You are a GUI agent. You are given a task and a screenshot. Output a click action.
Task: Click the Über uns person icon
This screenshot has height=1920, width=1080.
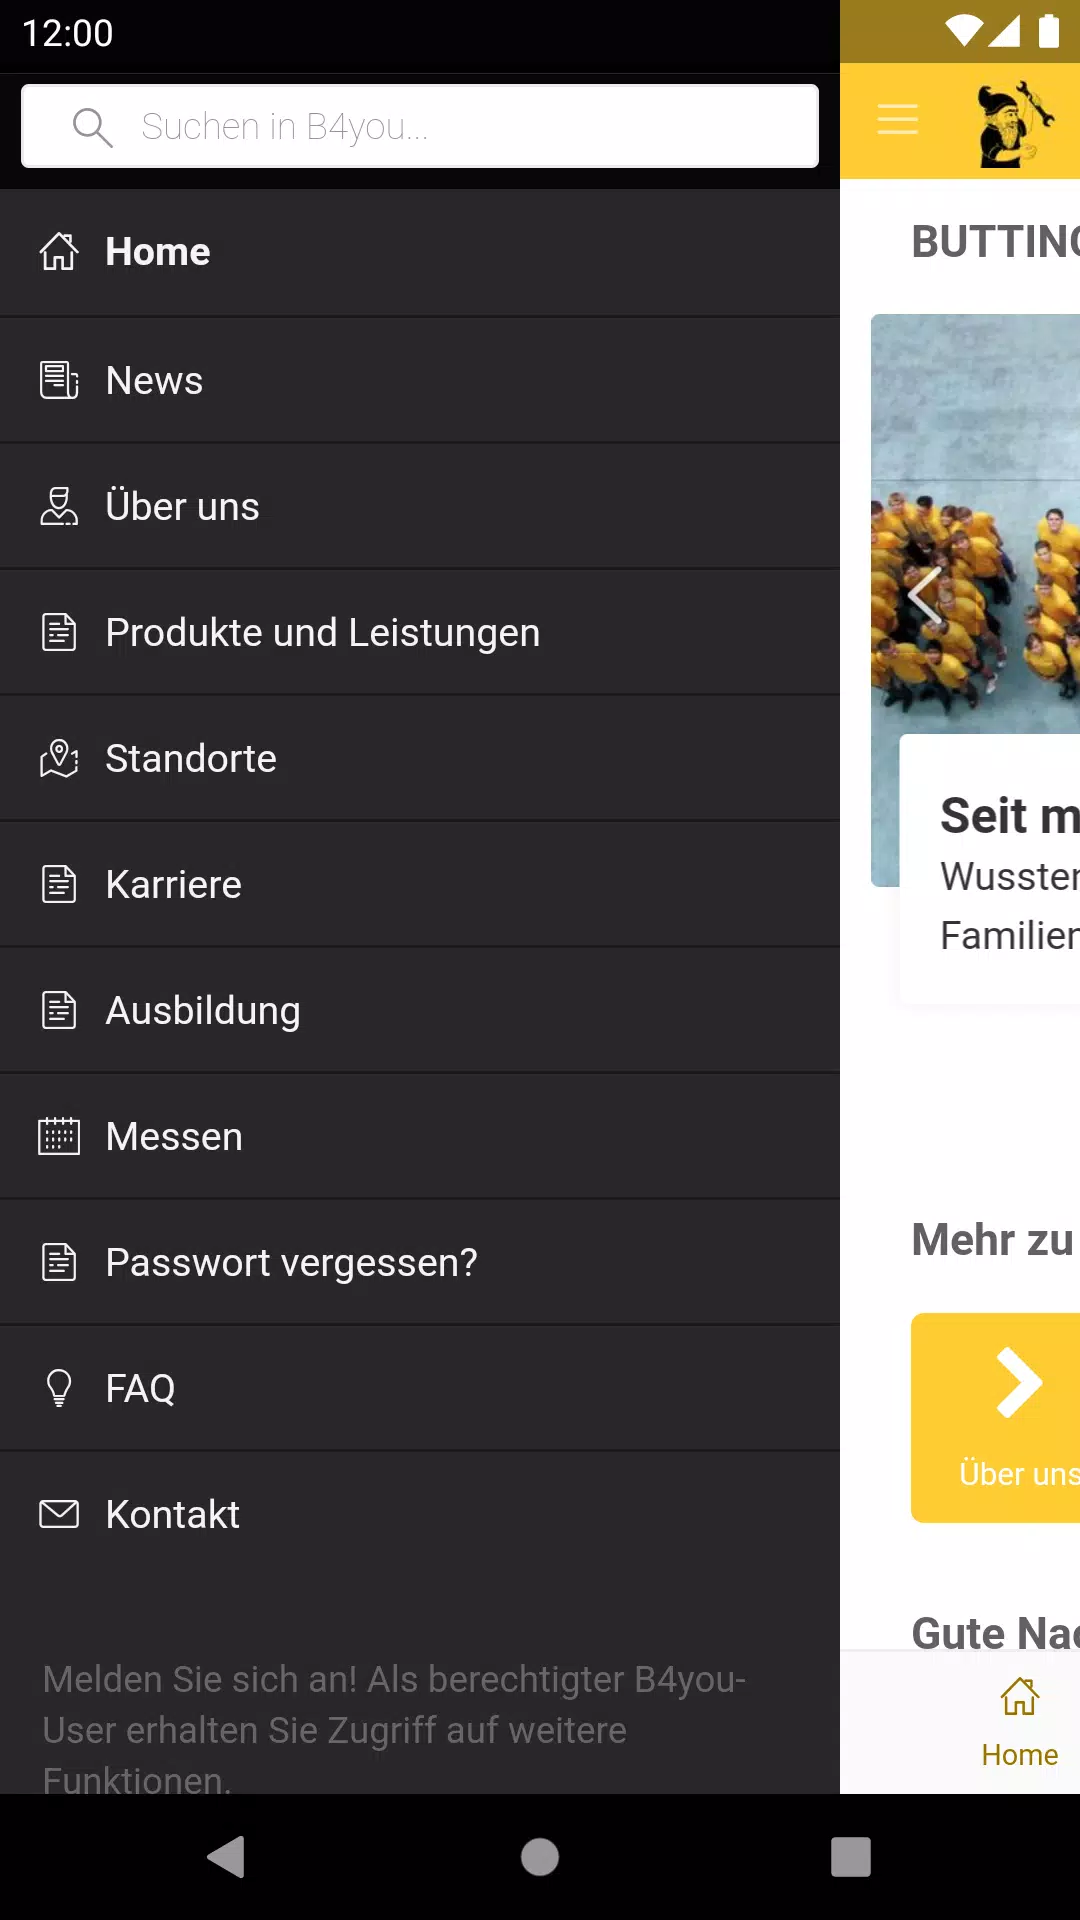[x=59, y=506]
